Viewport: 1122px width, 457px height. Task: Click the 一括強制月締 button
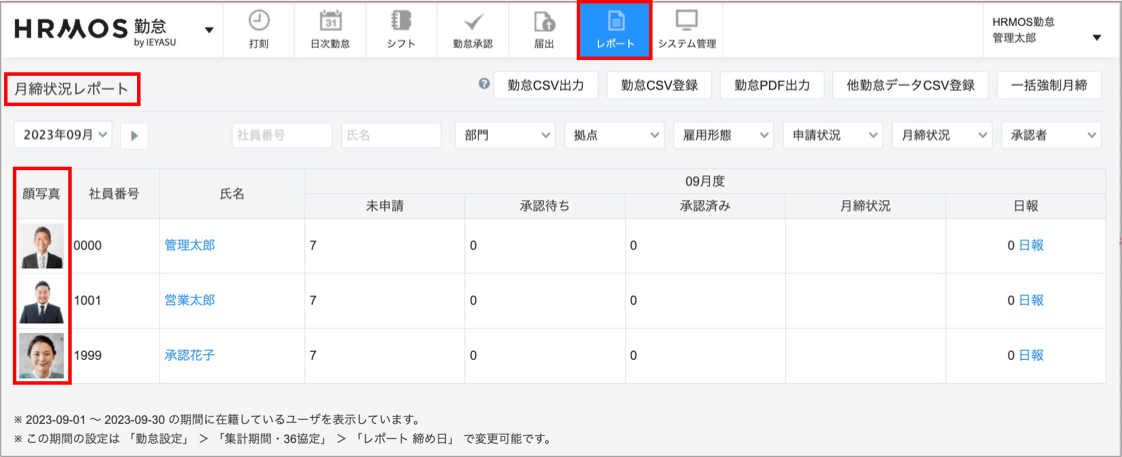(1049, 85)
